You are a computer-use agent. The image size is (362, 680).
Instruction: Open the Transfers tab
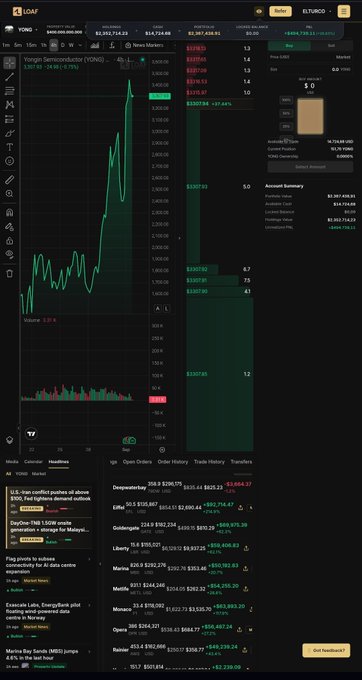241,462
